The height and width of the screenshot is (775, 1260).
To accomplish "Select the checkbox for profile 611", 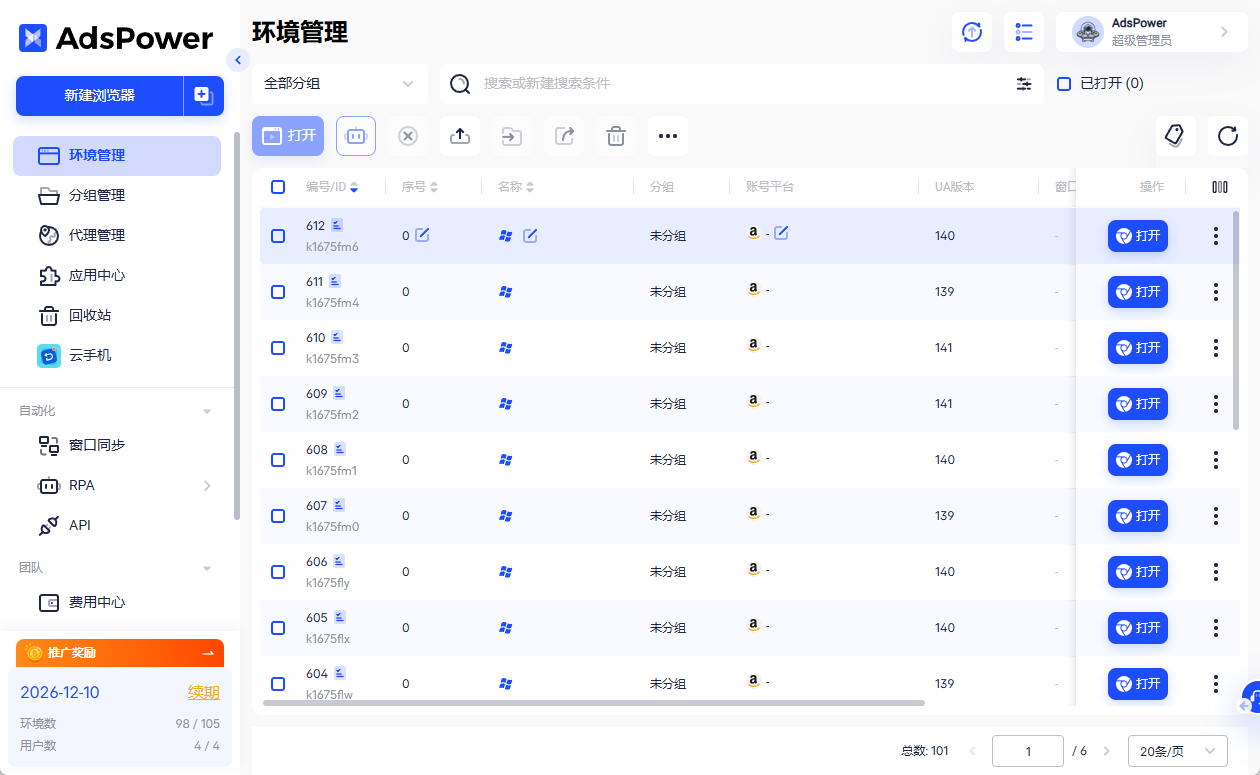I will click(278, 292).
